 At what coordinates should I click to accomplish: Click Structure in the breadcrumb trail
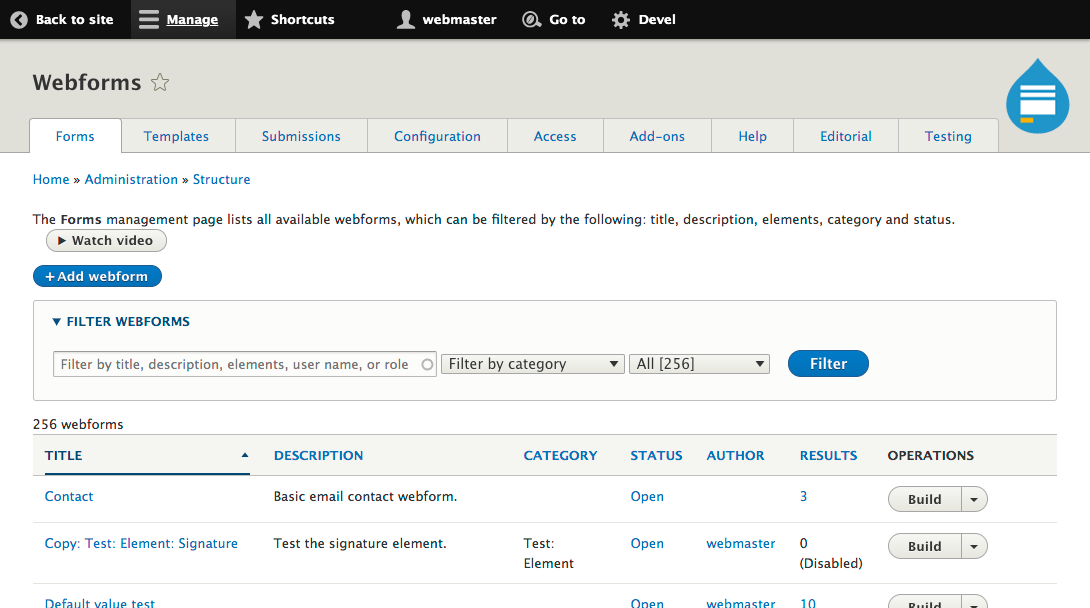click(221, 179)
